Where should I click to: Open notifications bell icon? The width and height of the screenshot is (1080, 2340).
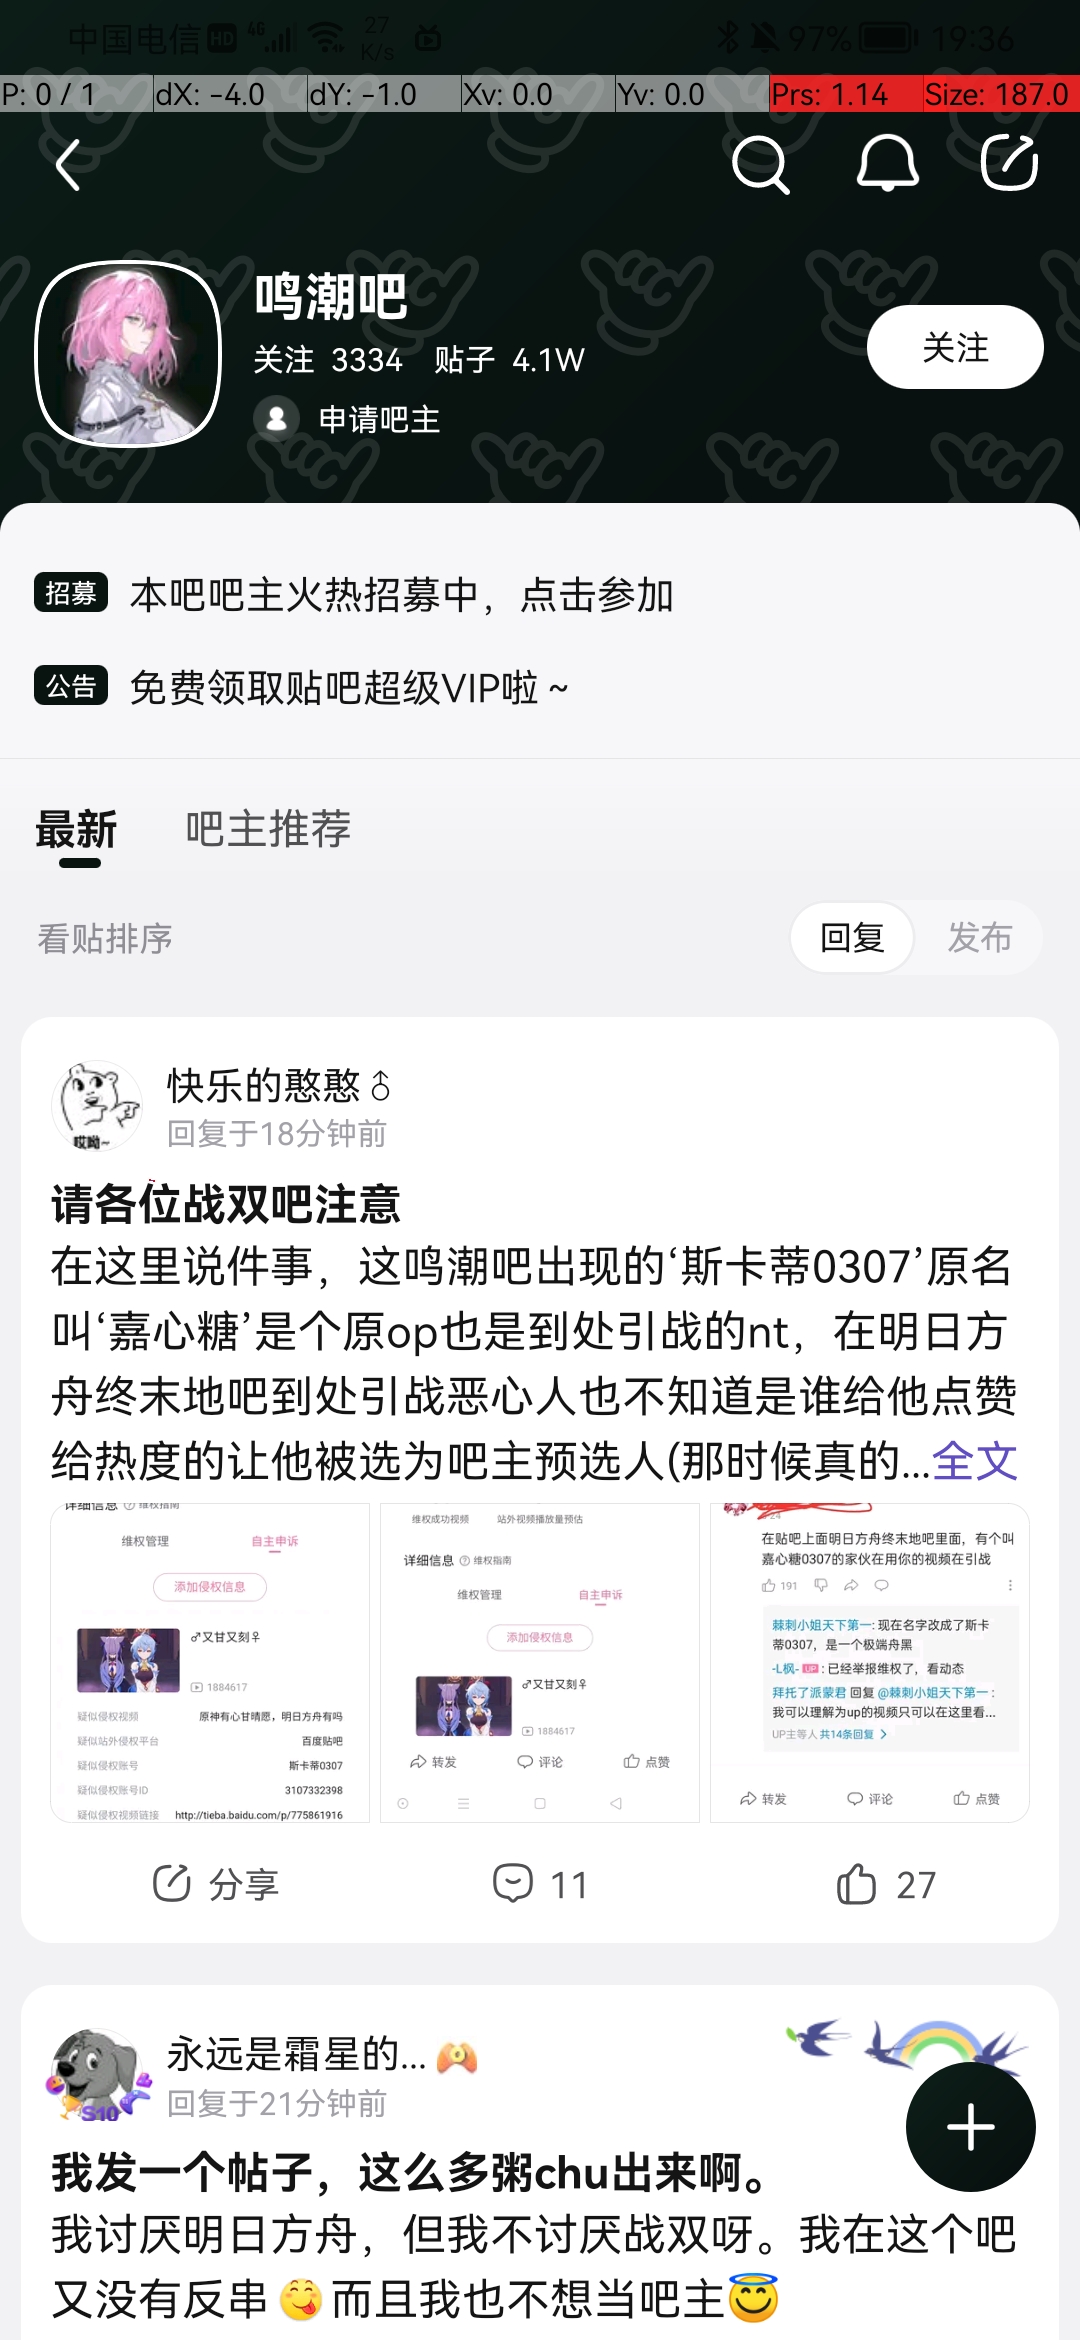887,163
